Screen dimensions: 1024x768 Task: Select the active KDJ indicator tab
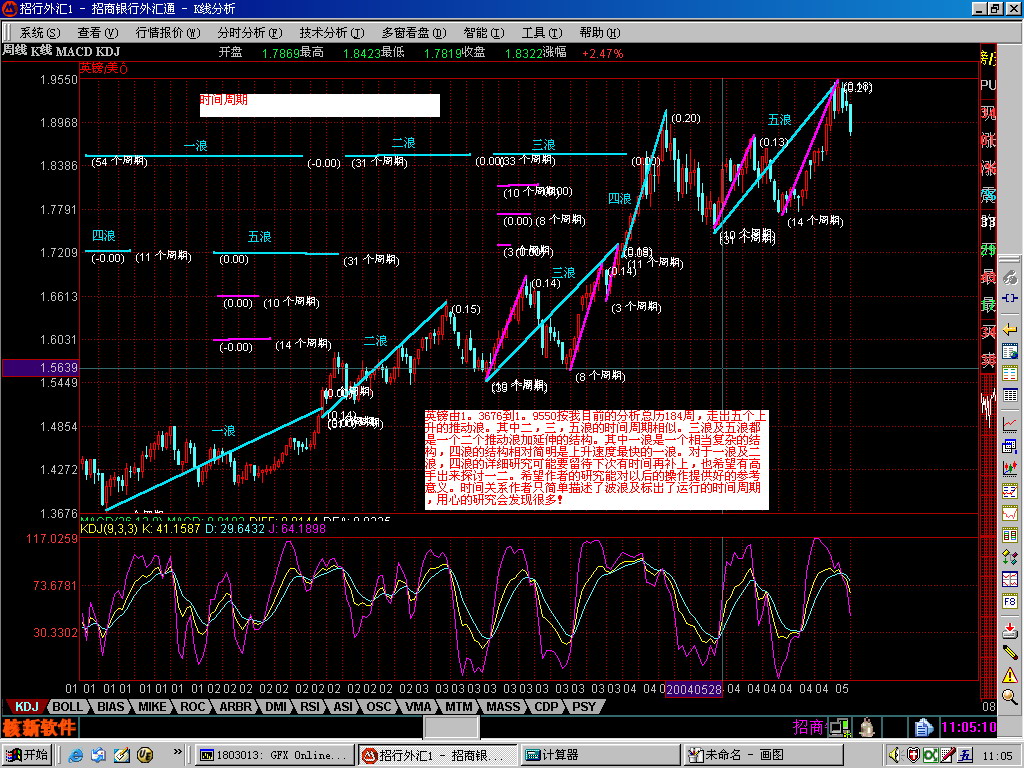click(x=26, y=707)
